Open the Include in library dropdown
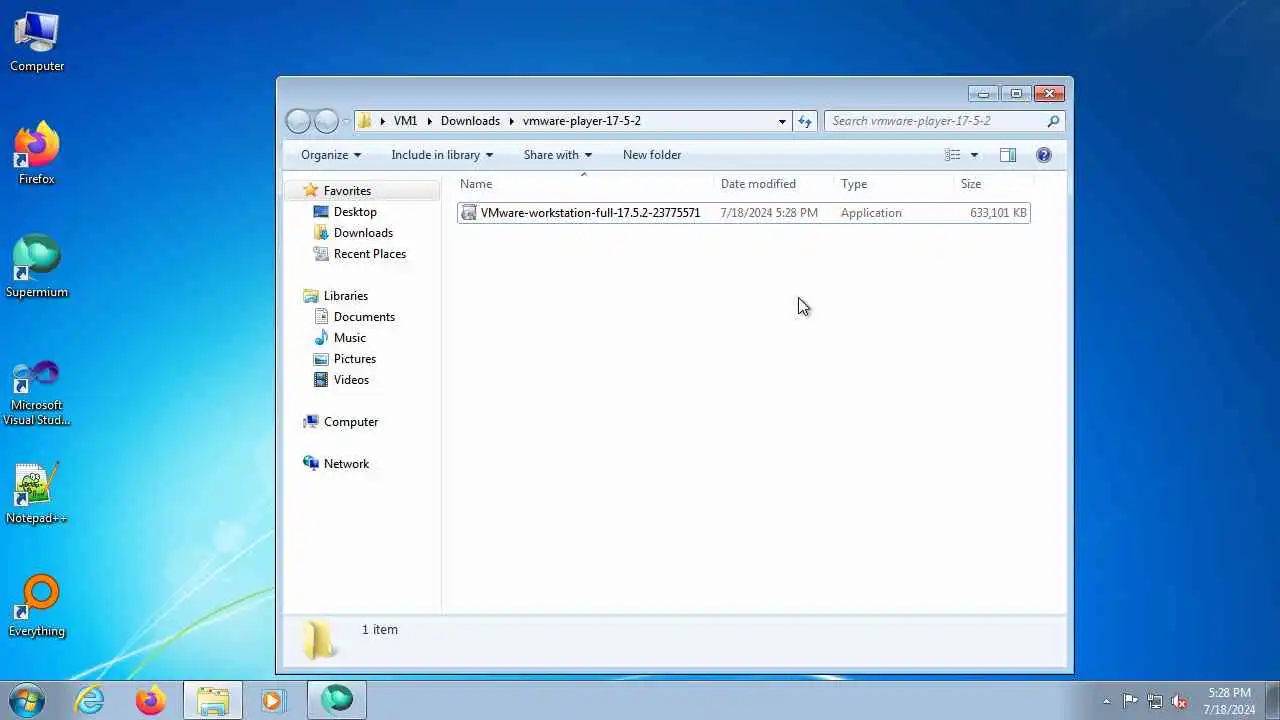The height and width of the screenshot is (720, 1280). point(442,155)
